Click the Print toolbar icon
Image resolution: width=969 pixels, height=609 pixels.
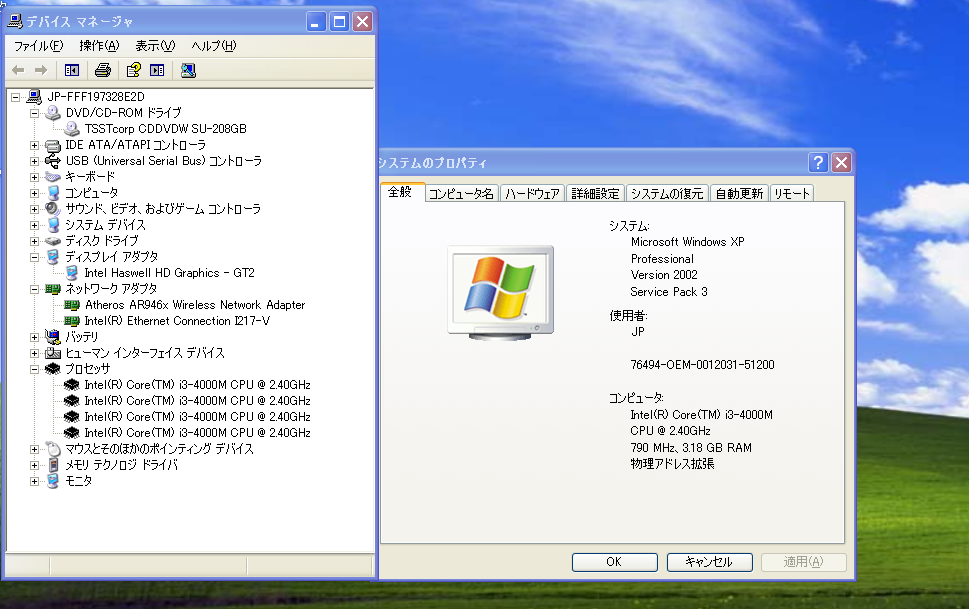point(103,70)
